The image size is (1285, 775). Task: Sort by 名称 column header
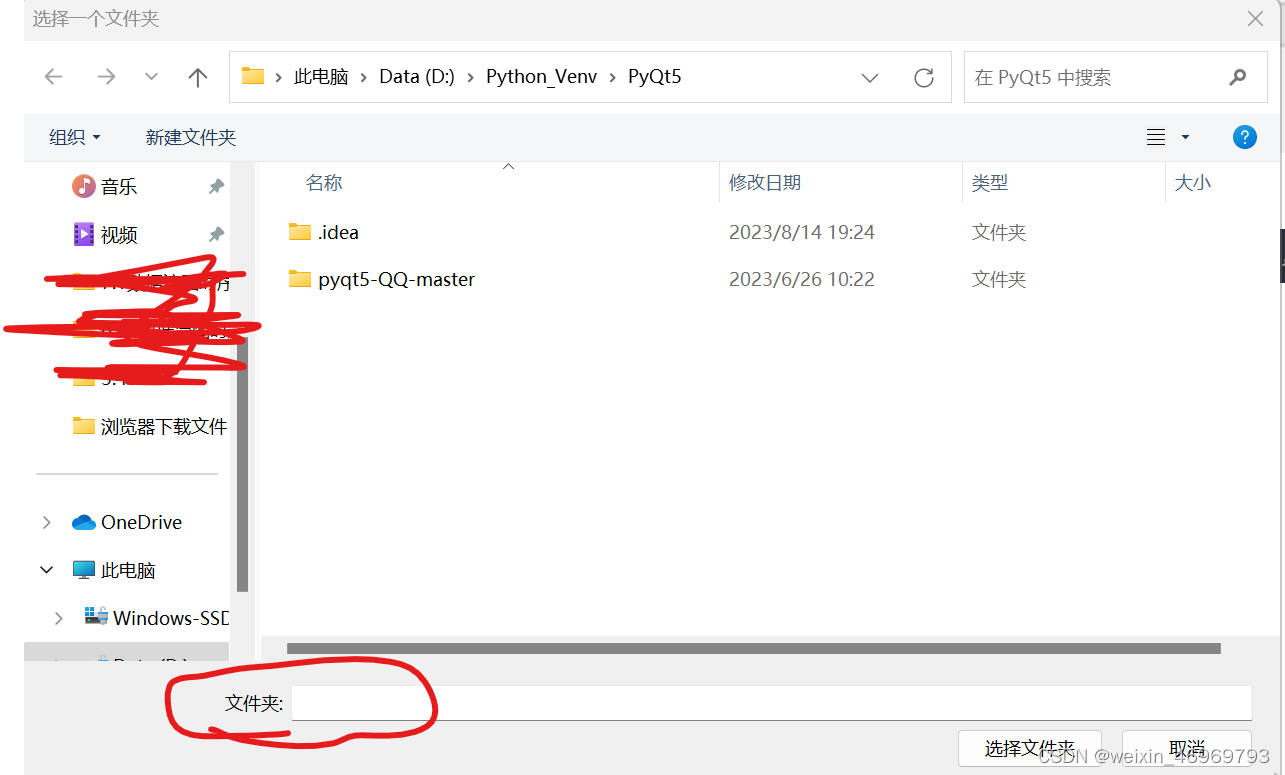point(324,183)
